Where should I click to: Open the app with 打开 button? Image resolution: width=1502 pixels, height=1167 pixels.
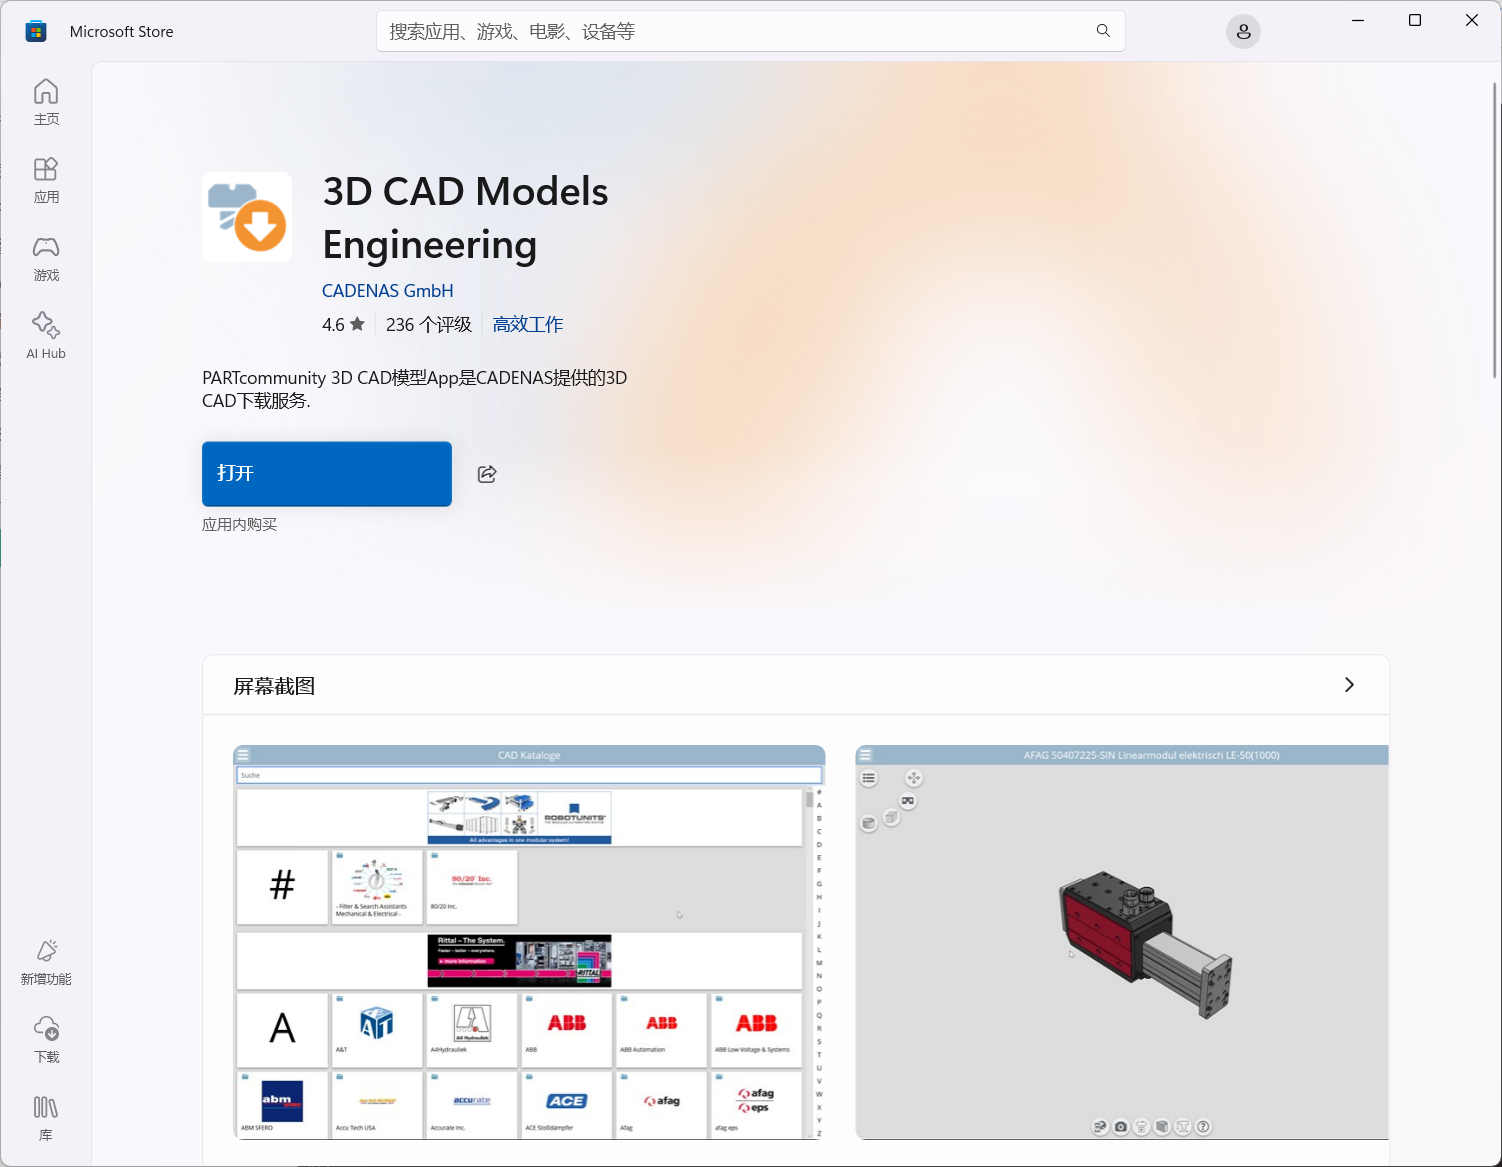pyautogui.click(x=327, y=474)
